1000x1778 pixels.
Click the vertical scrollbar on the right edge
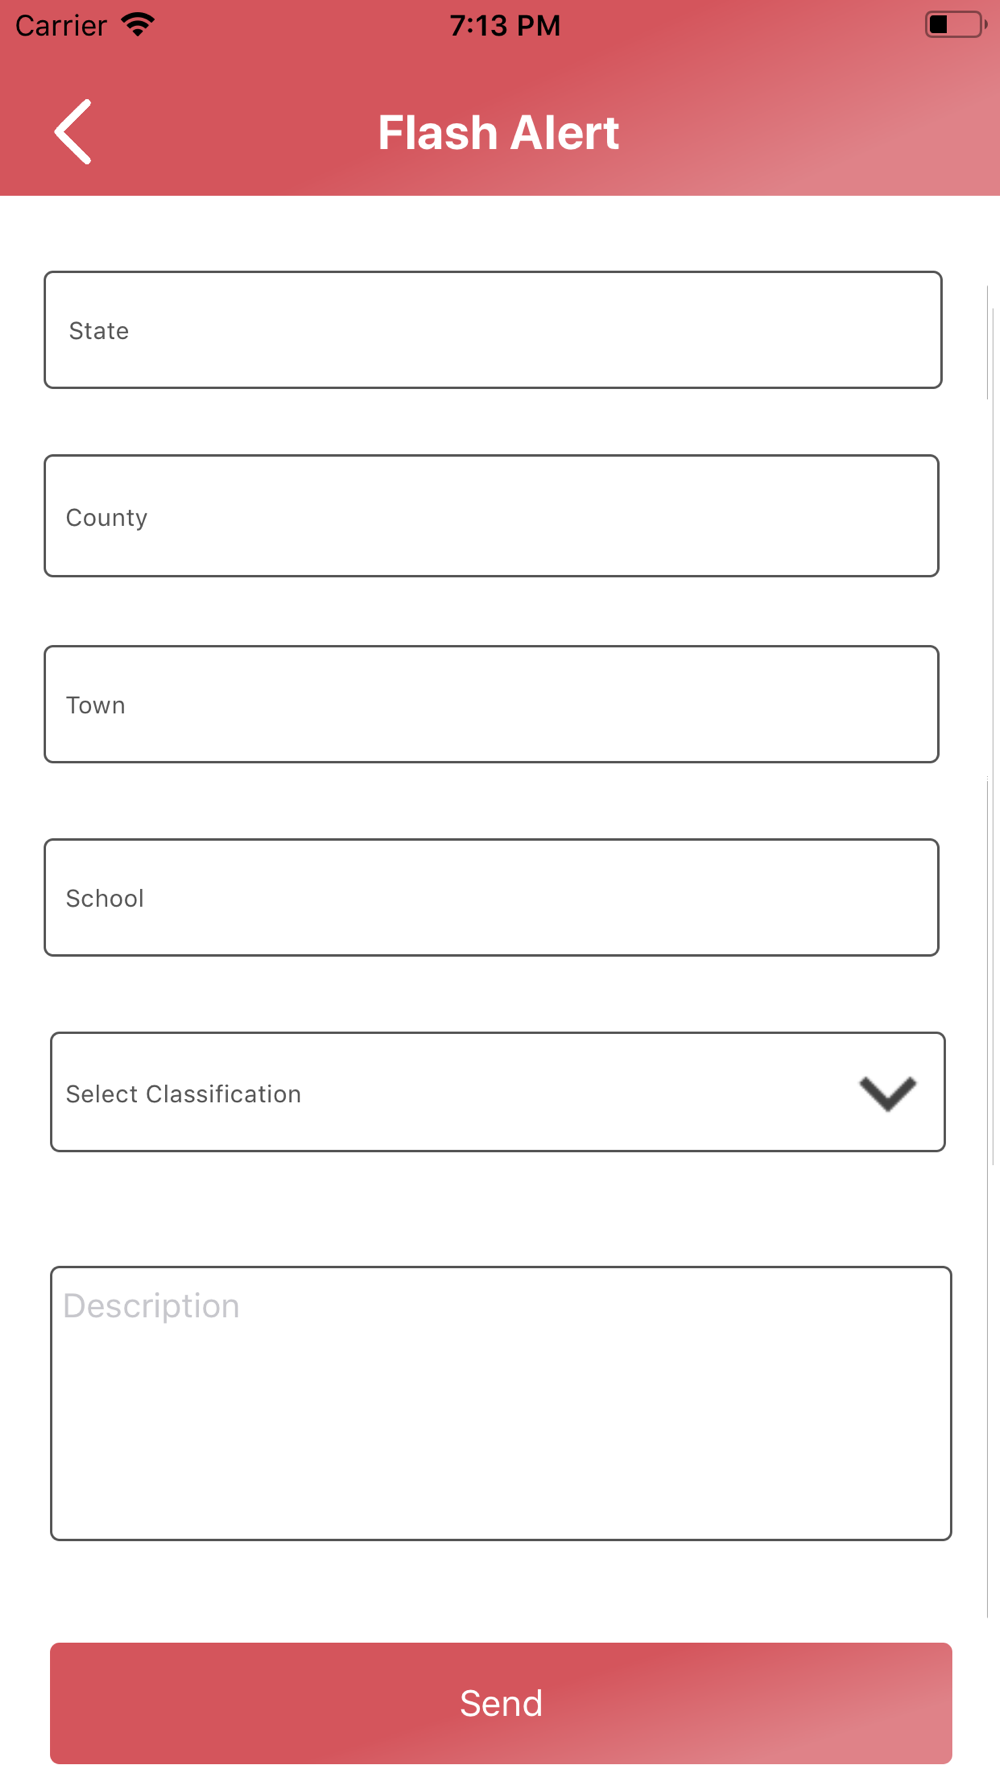989,950
